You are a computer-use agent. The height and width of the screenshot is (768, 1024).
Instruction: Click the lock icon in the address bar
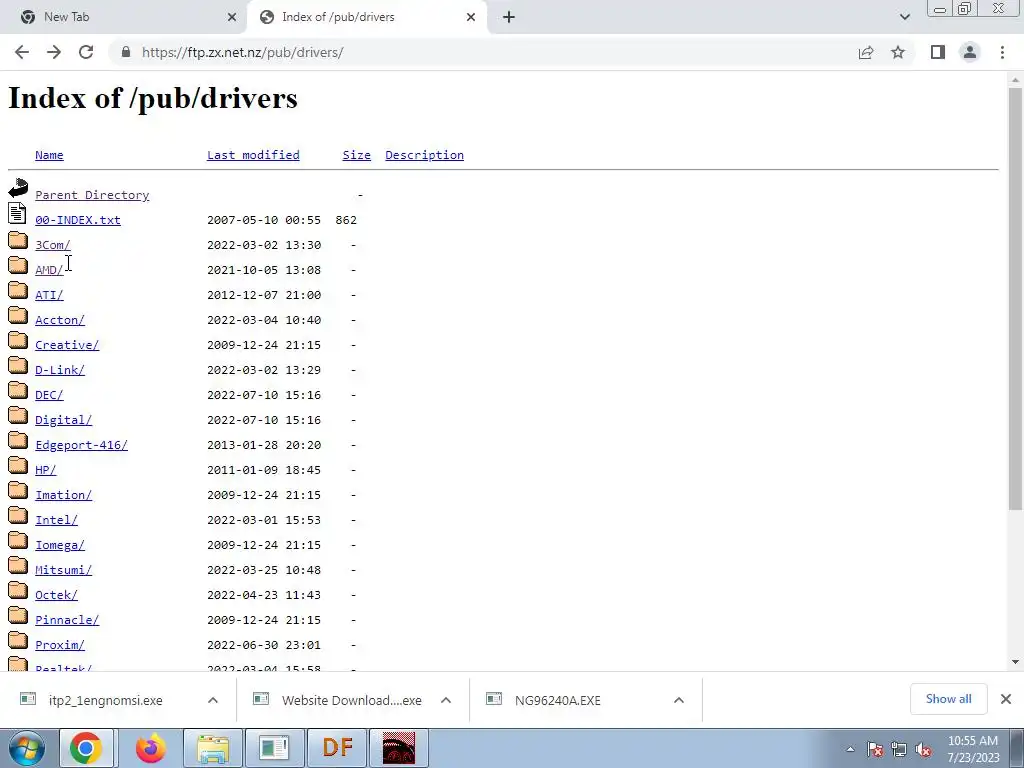(x=126, y=52)
